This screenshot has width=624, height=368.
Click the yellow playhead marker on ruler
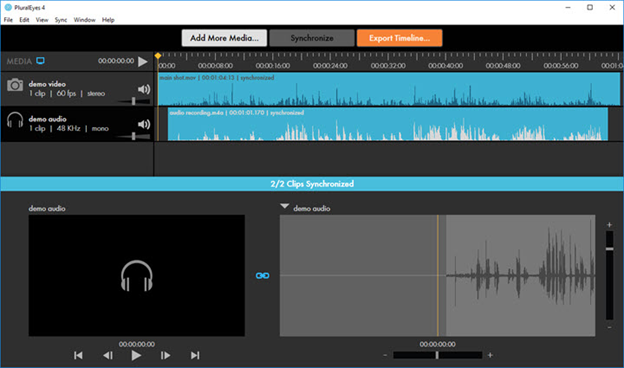tap(158, 56)
